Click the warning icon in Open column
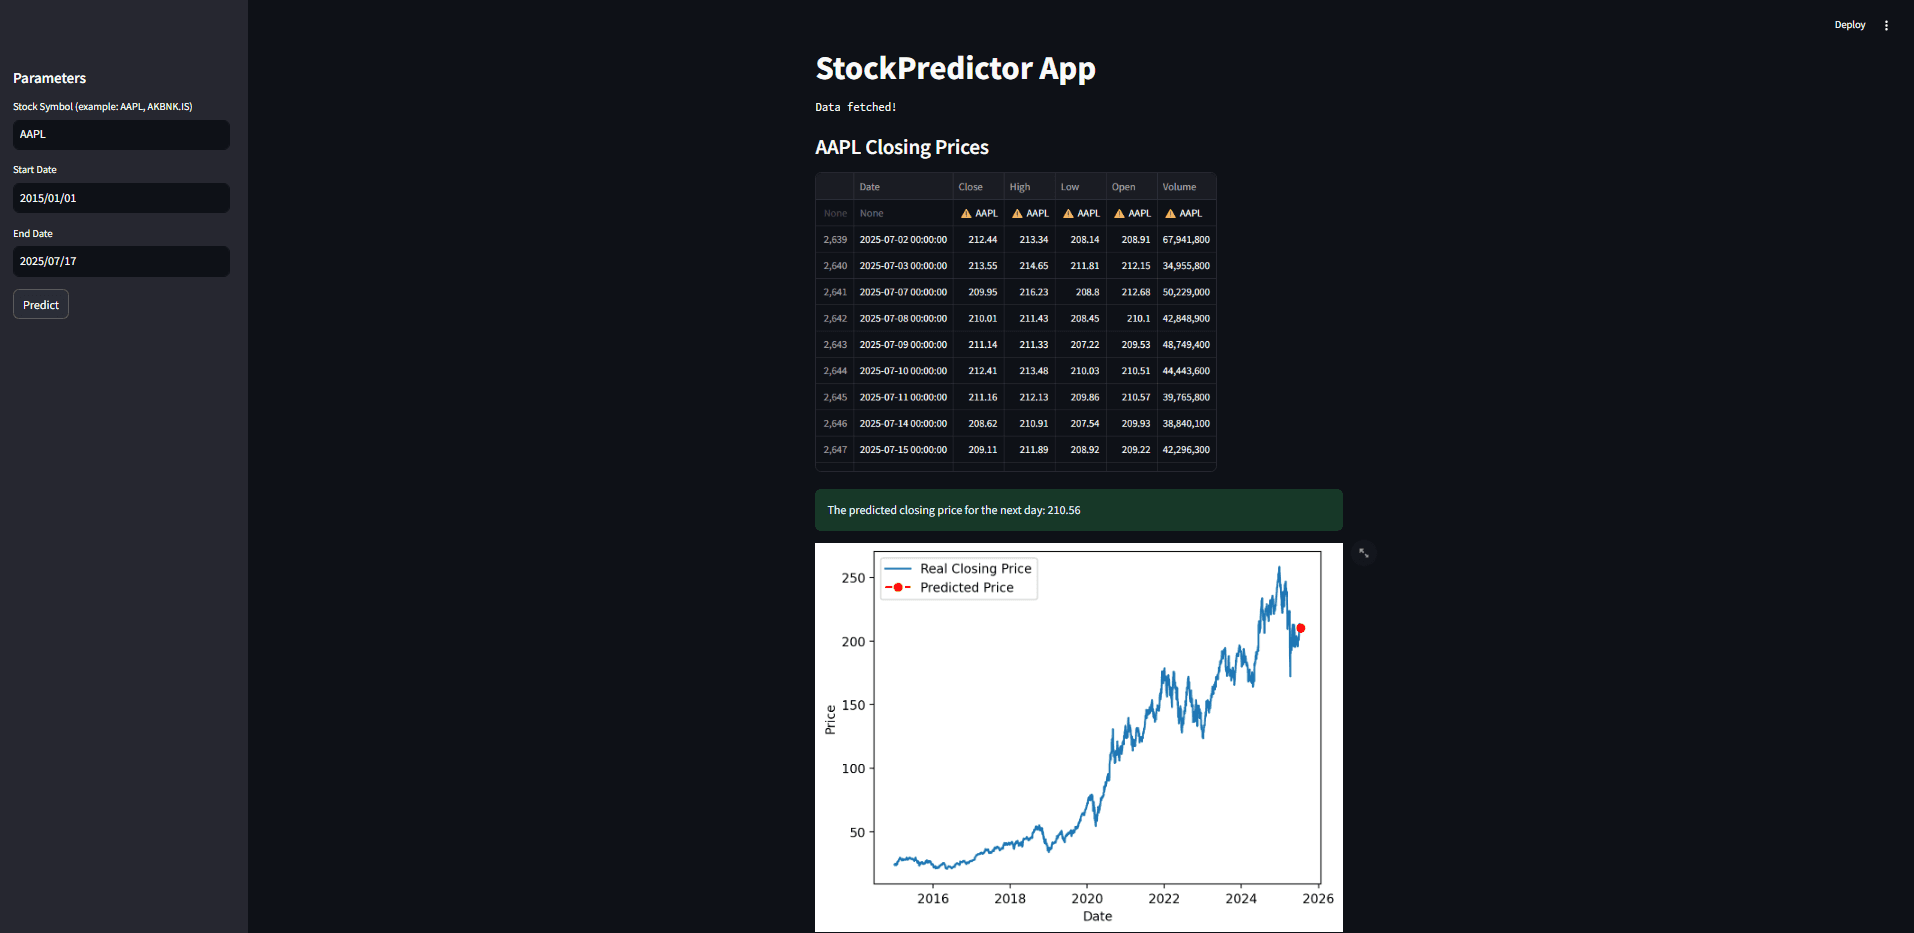The image size is (1914, 933). pyautogui.click(x=1119, y=213)
